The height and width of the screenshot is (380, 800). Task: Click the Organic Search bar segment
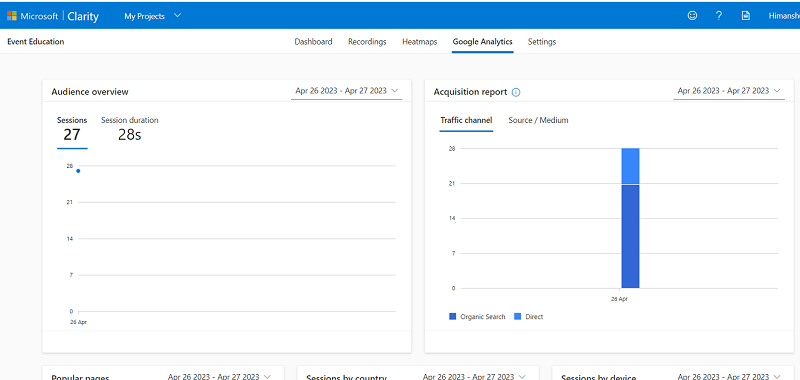coord(630,236)
